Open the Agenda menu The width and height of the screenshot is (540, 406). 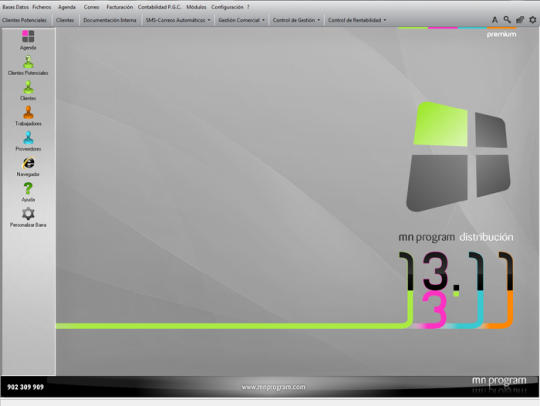point(67,7)
